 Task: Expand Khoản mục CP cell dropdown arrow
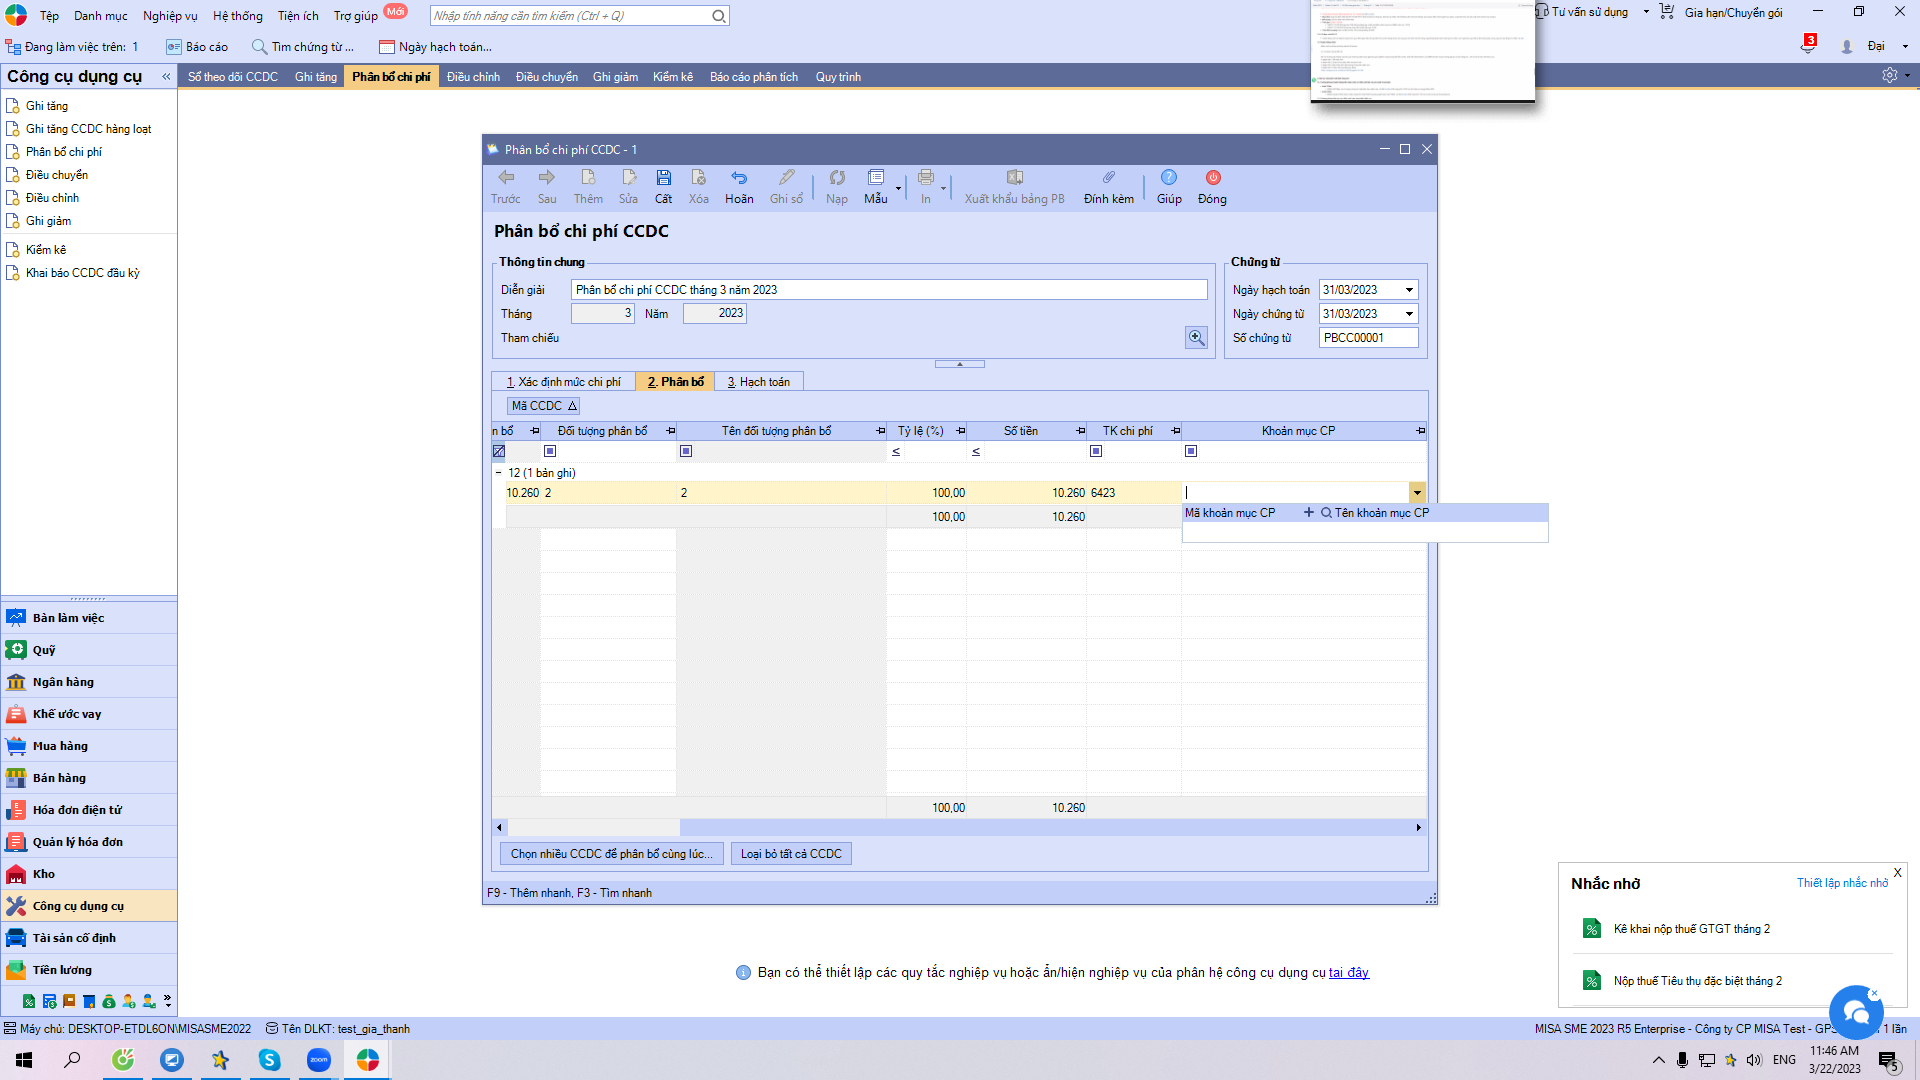[x=1417, y=493]
